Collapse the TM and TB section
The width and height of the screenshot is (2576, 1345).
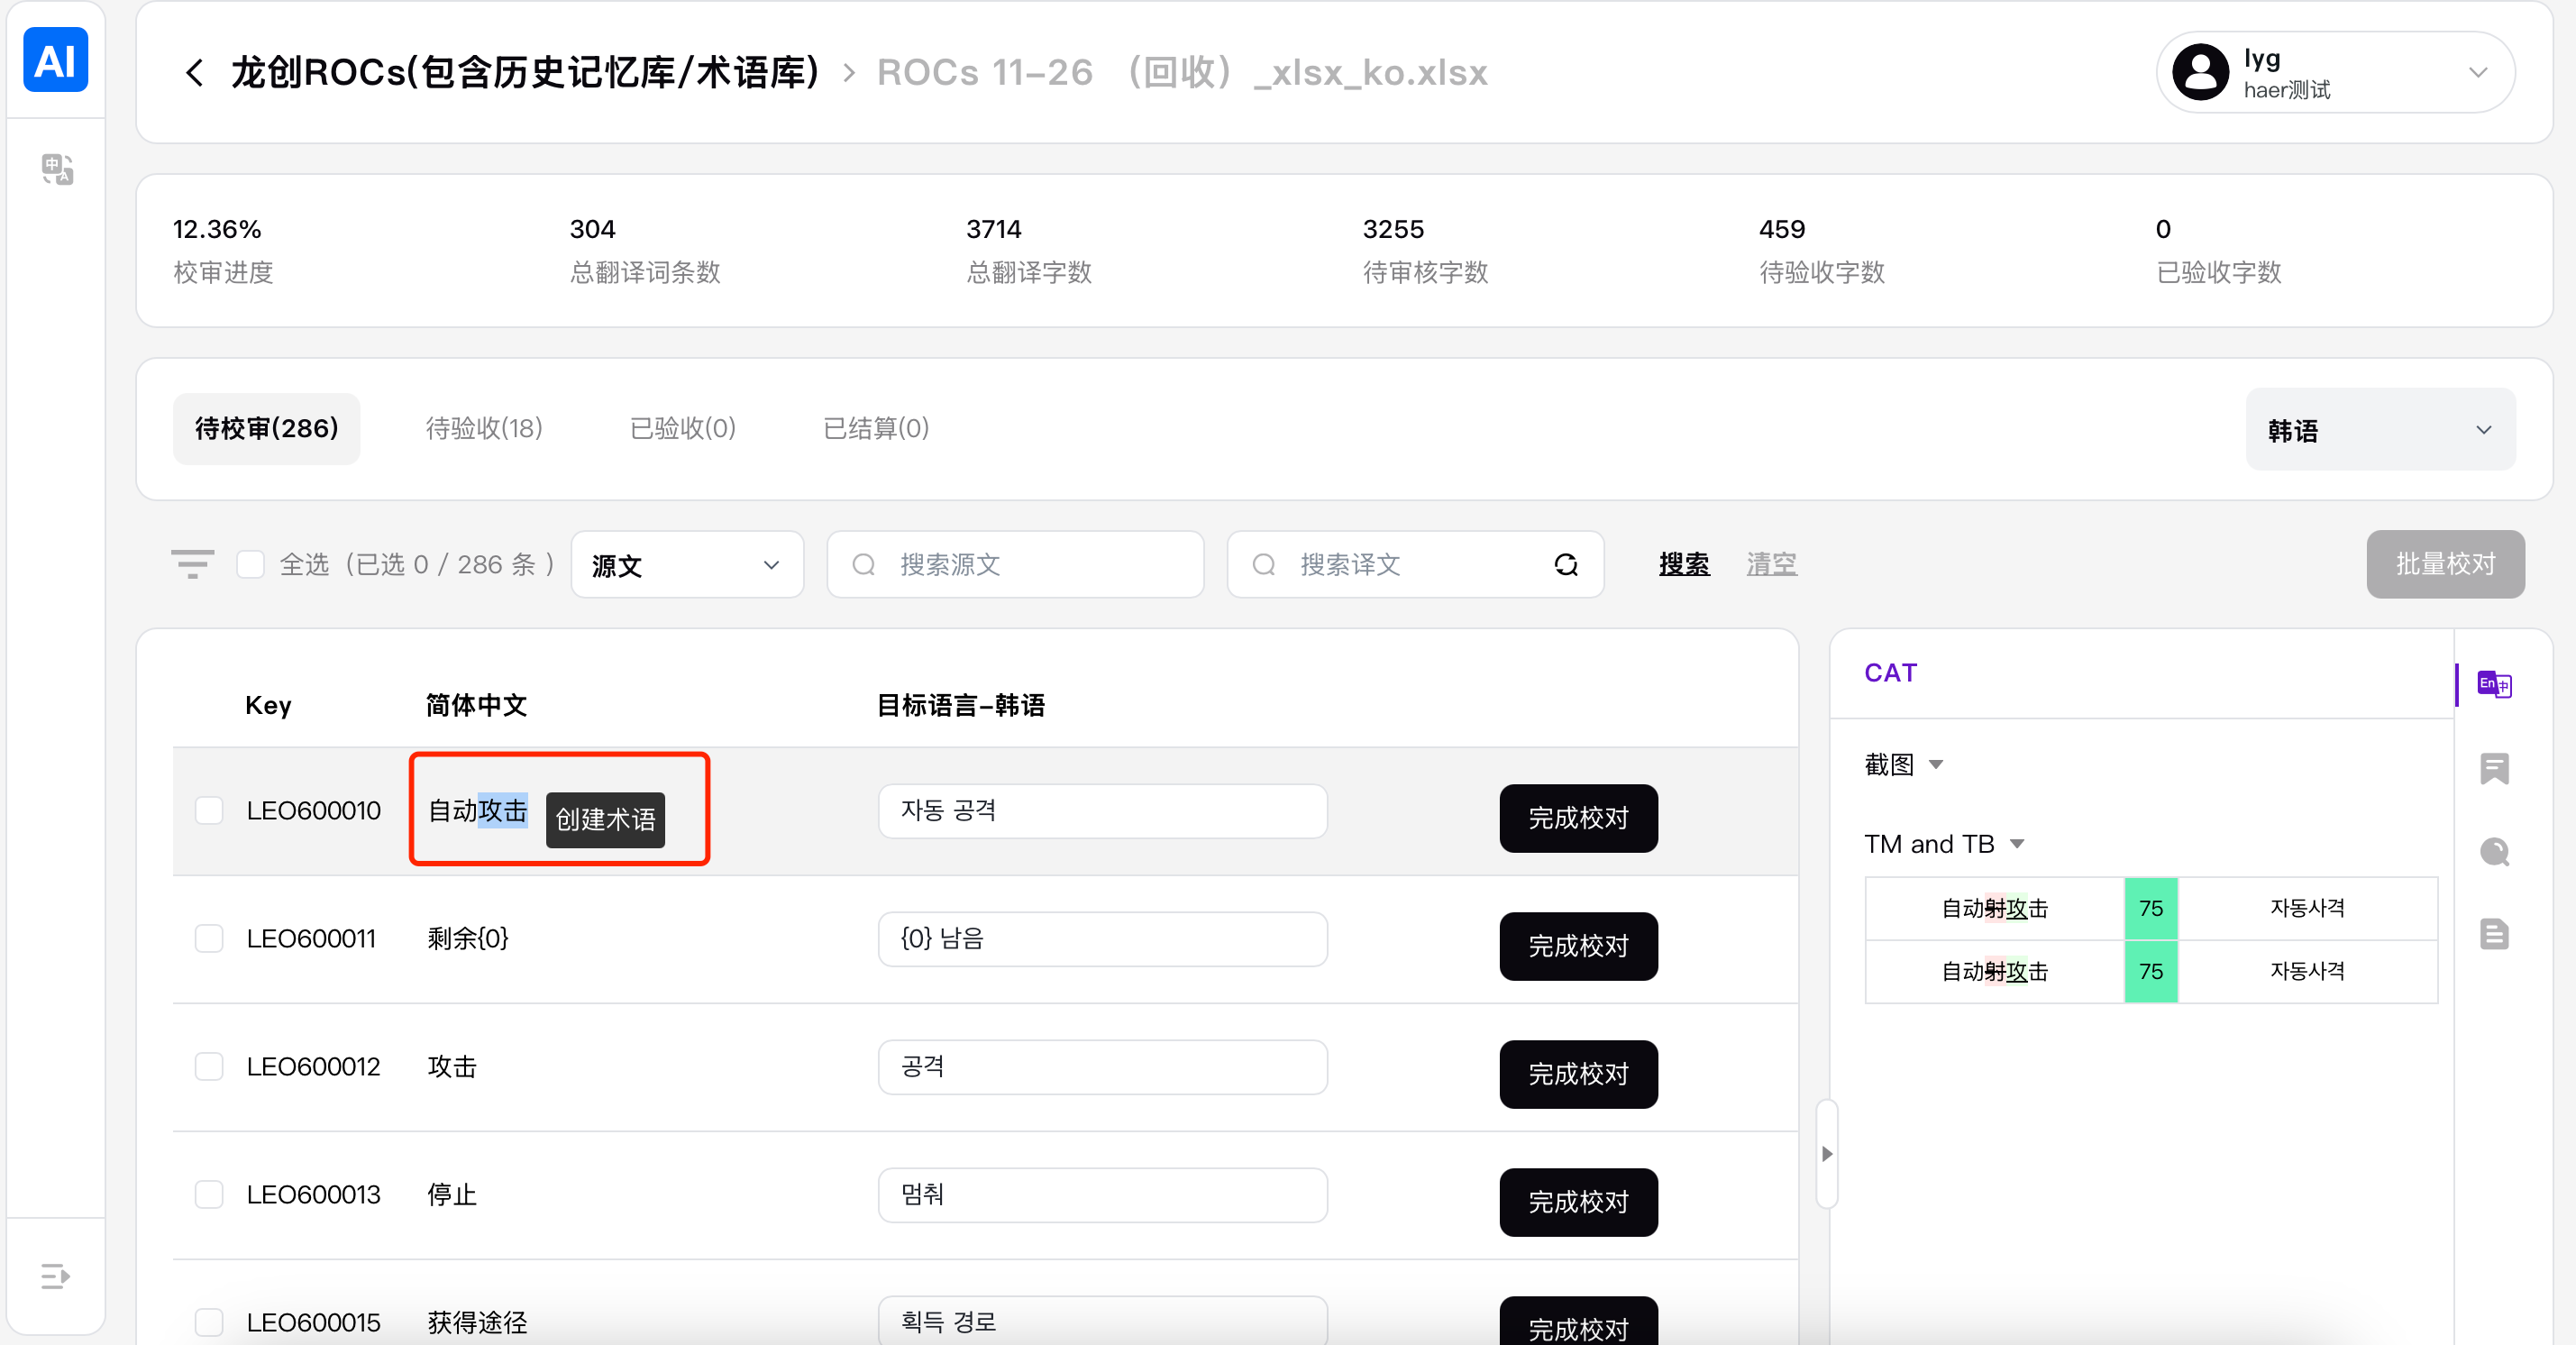2017,844
